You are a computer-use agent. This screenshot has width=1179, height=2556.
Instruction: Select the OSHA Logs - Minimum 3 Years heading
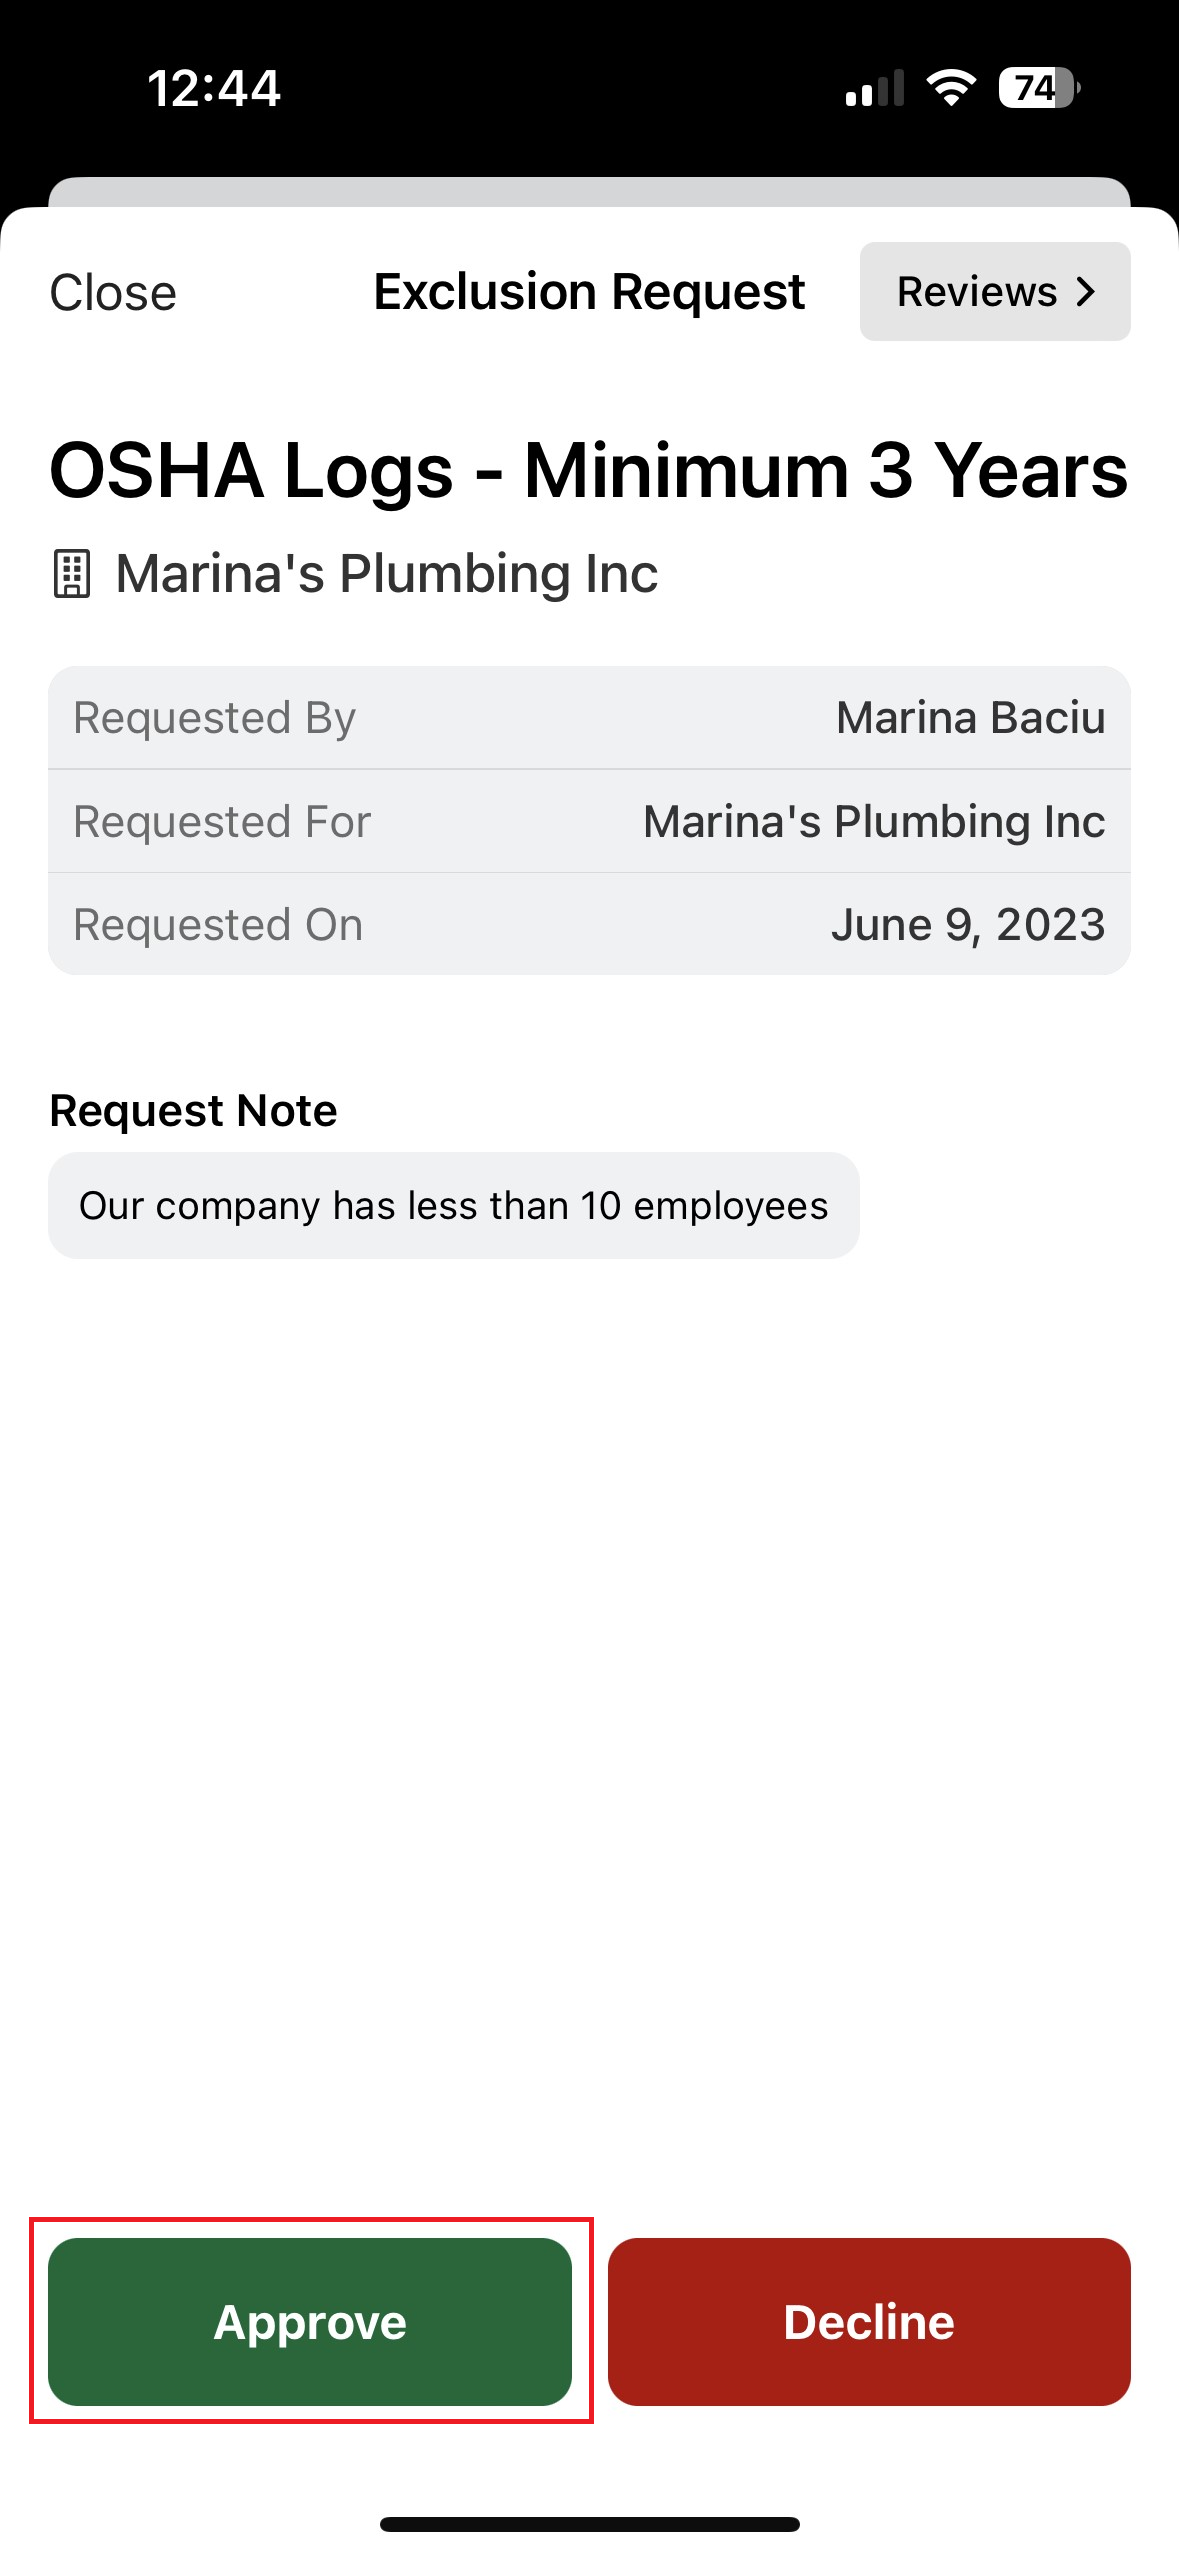589,471
